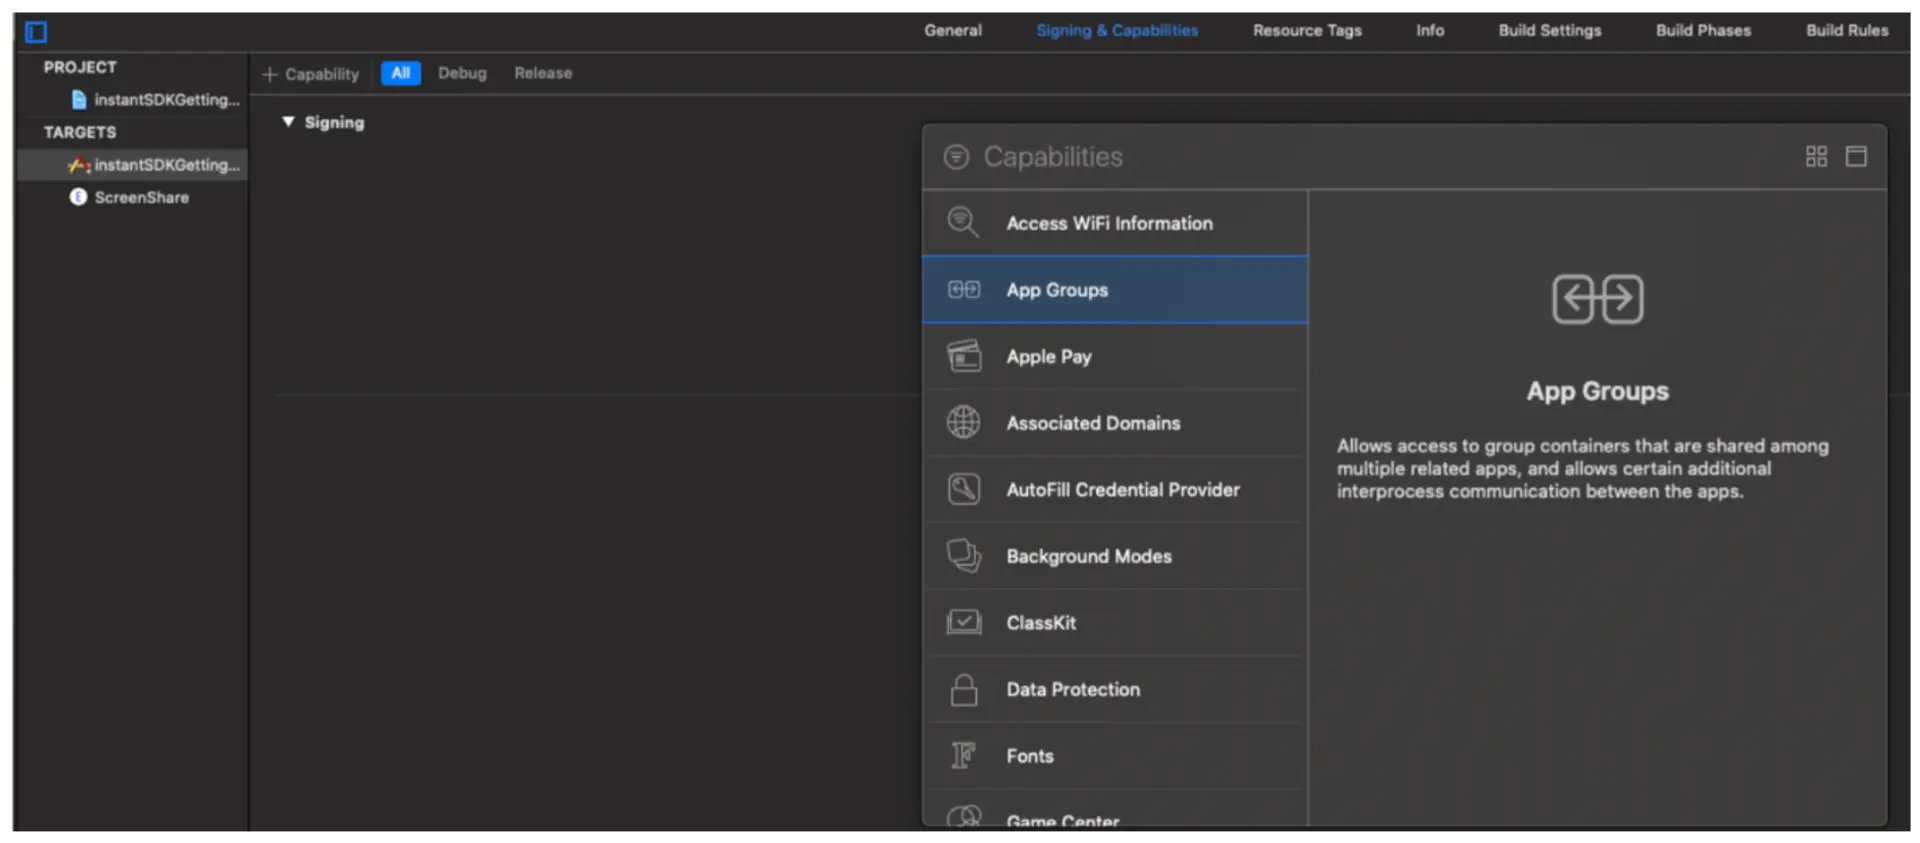
Task: Select the instantSDKGetting project file
Action: tap(166, 100)
